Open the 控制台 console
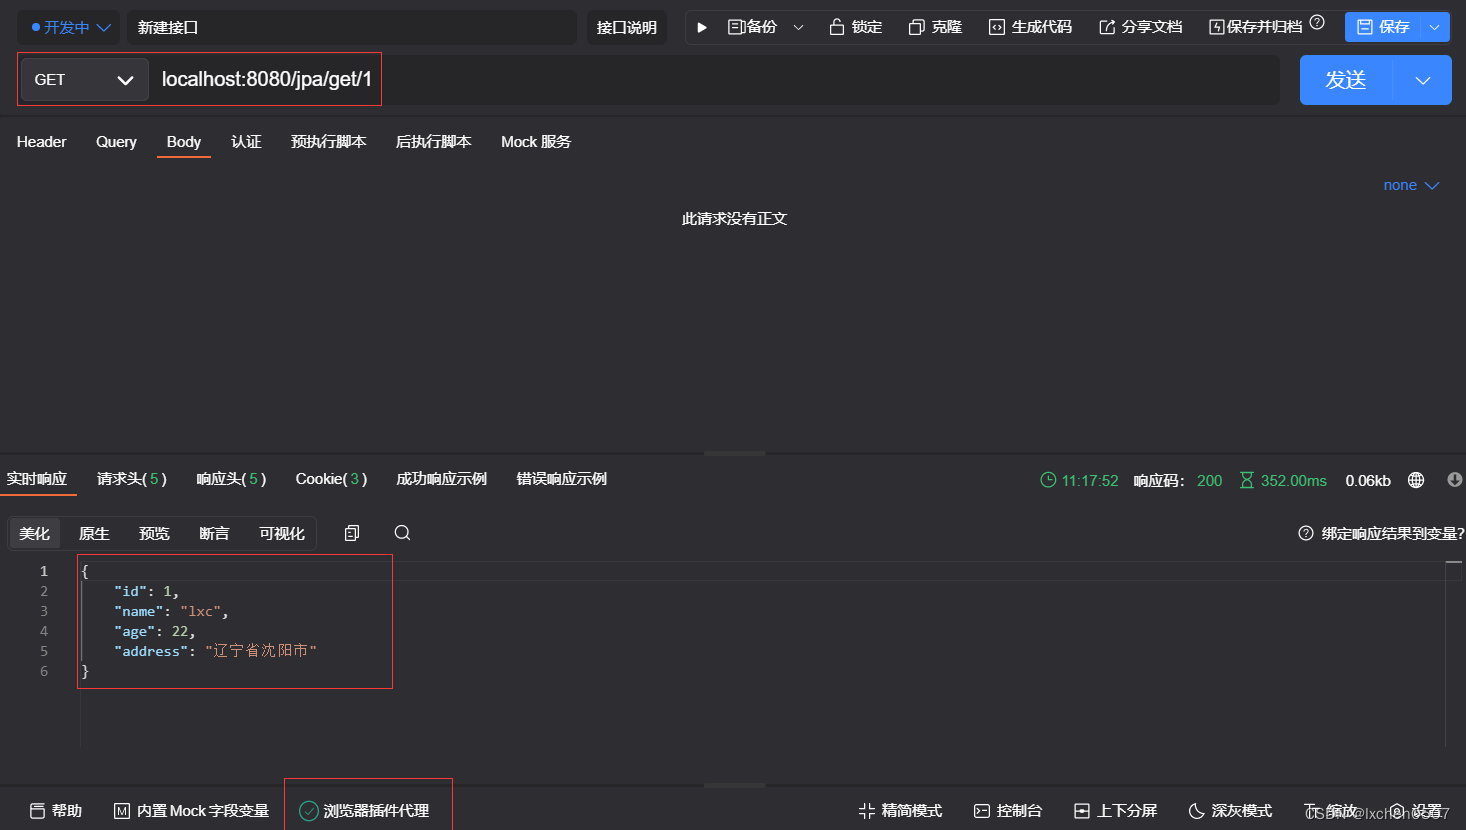Screen dimensions: 1466x830 pos(1008,811)
